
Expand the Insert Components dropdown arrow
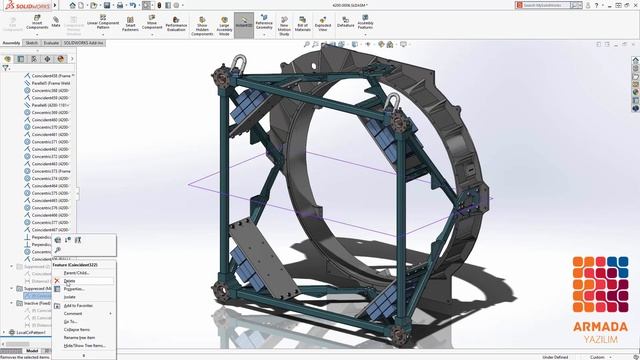[x=37, y=35]
